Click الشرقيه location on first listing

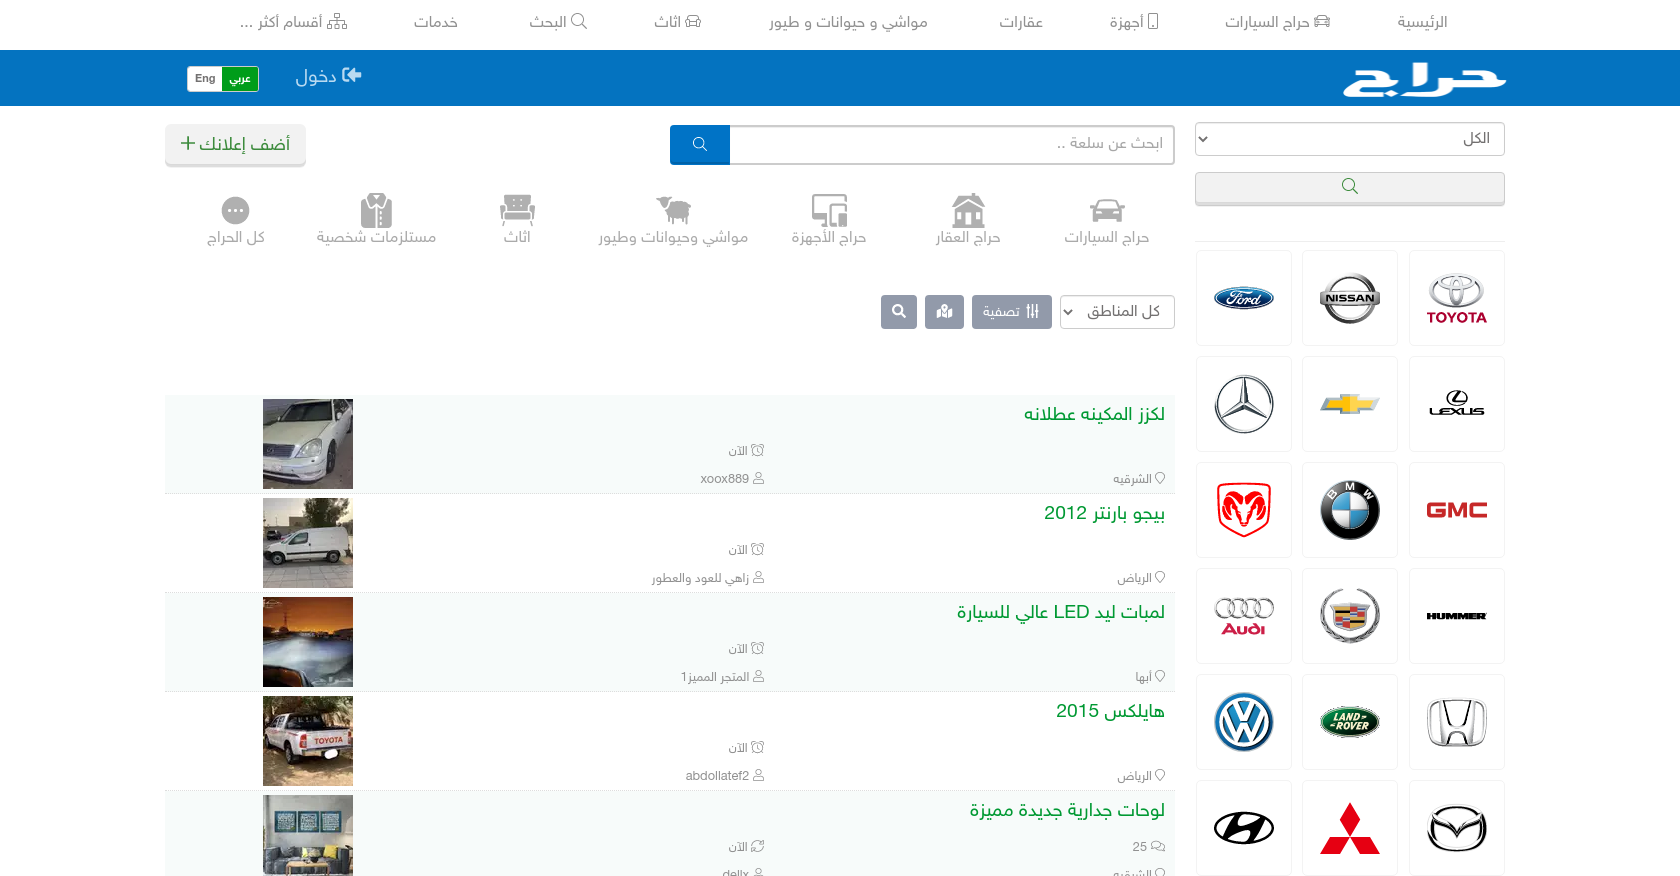tap(1139, 479)
